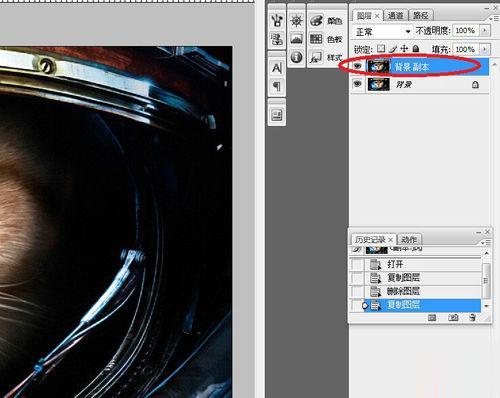This screenshot has width=500, height=398.
Task: Open the Histogram panel icon
Action: point(296,39)
